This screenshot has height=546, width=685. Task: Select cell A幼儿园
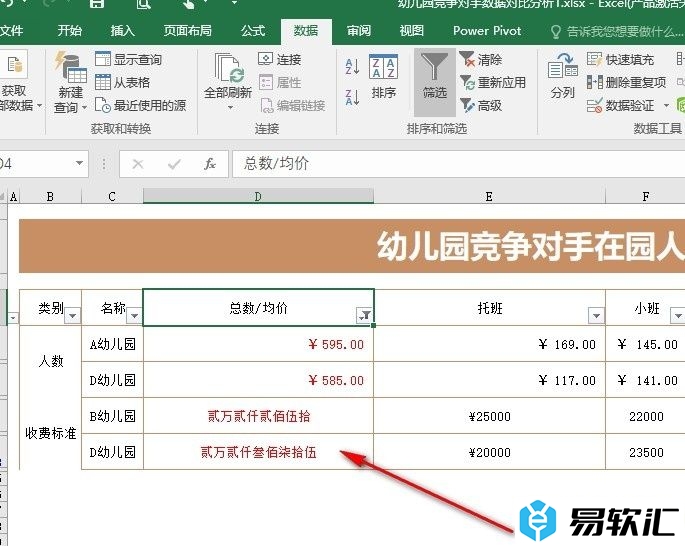point(112,344)
